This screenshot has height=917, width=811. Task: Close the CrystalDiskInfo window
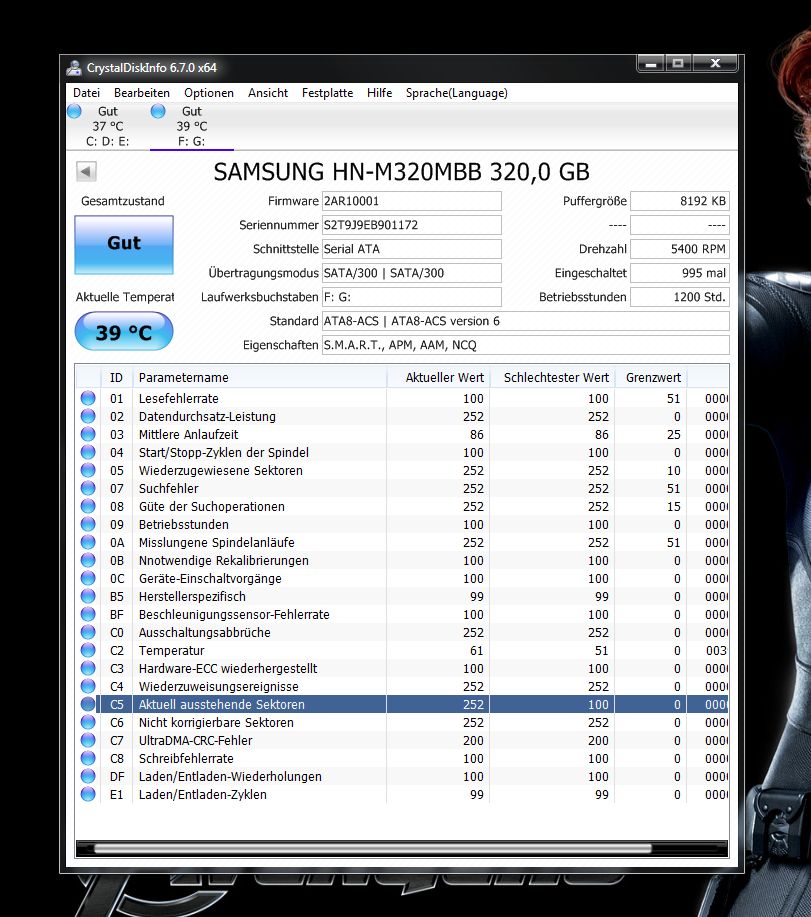click(715, 63)
